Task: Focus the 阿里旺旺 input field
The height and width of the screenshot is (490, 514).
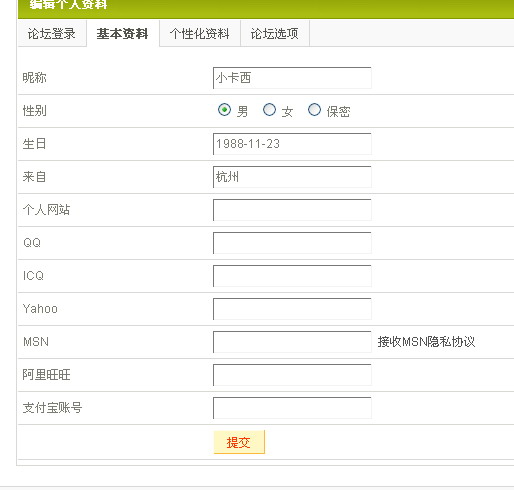Action: click(292, 375)
